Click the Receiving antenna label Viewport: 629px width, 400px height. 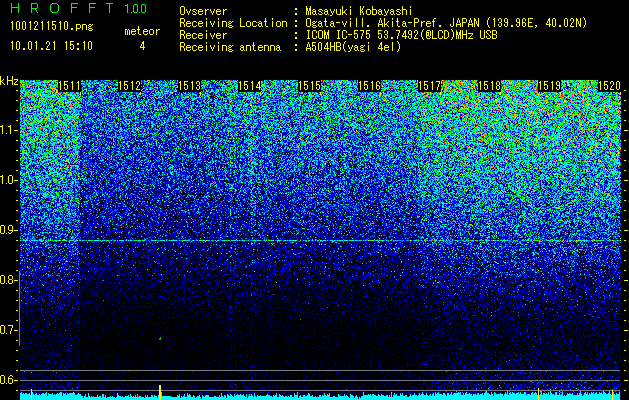tap(230, 47)
